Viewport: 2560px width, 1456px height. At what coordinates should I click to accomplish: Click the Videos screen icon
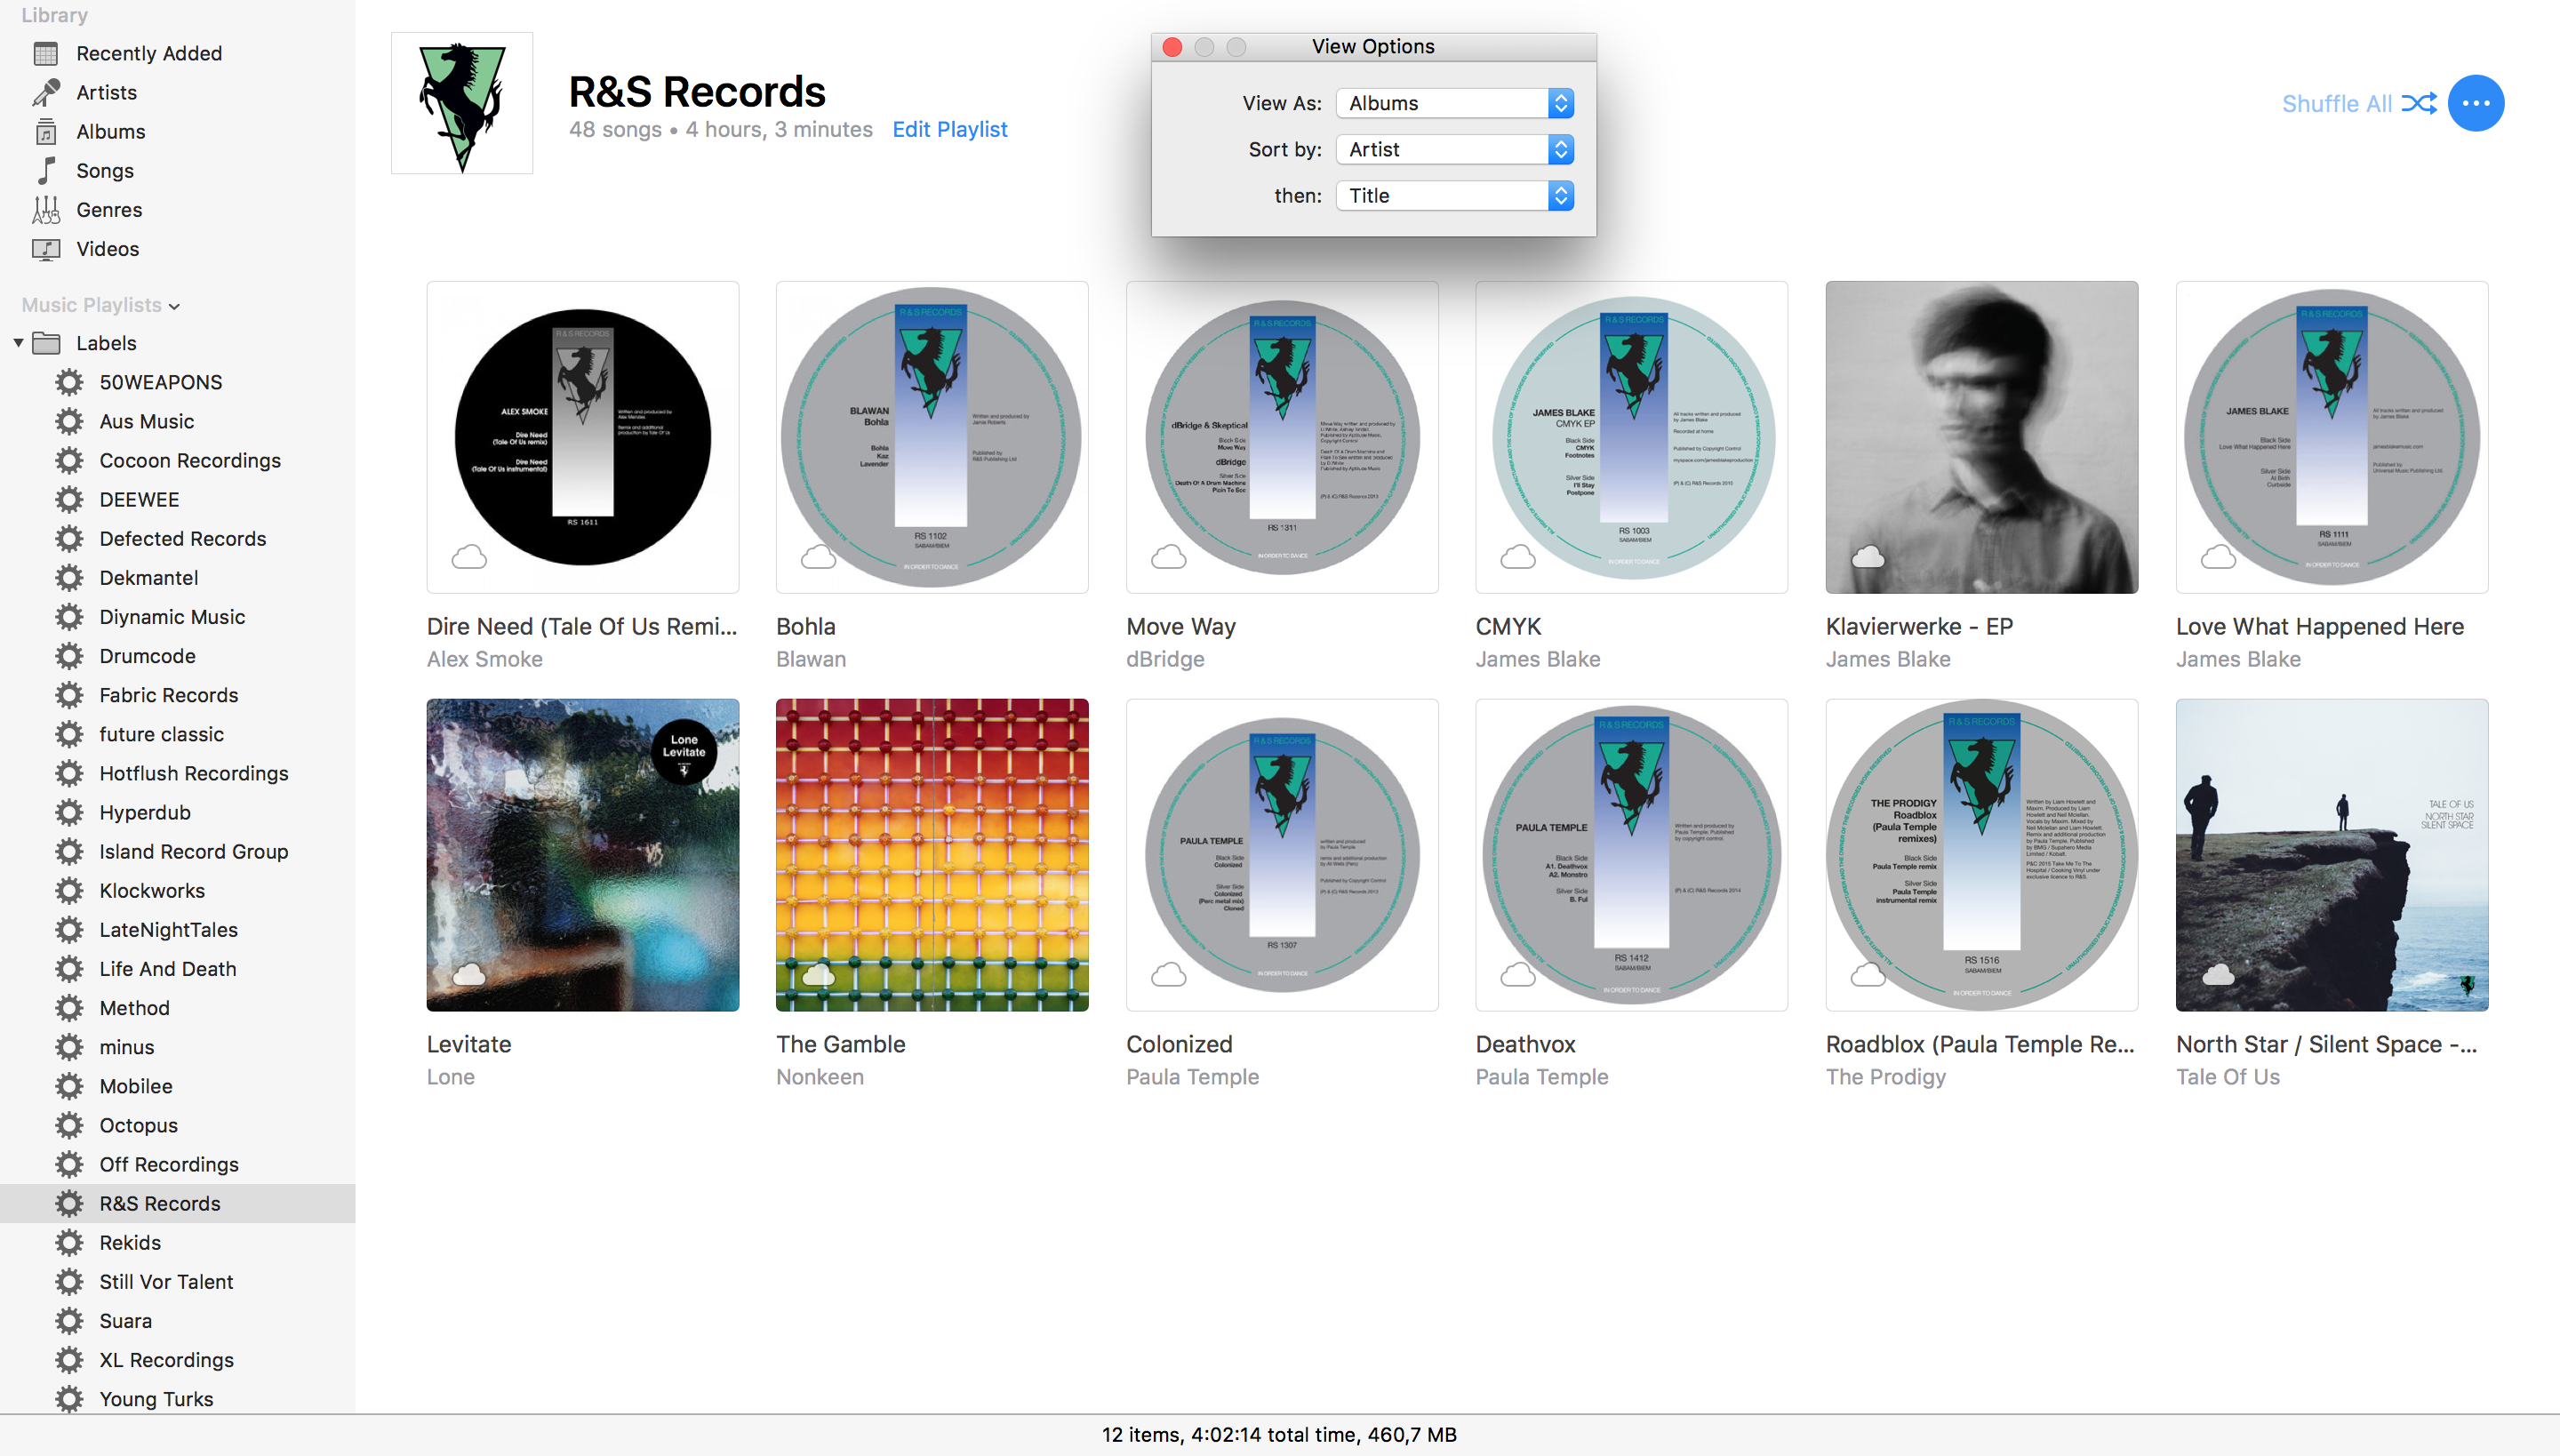point(46,249)
